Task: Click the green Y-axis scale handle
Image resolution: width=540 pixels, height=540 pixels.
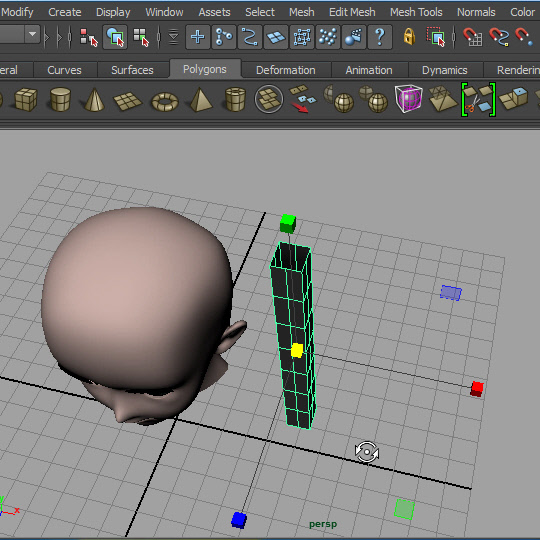Action: pyautogui.click(x=288, y=224)
